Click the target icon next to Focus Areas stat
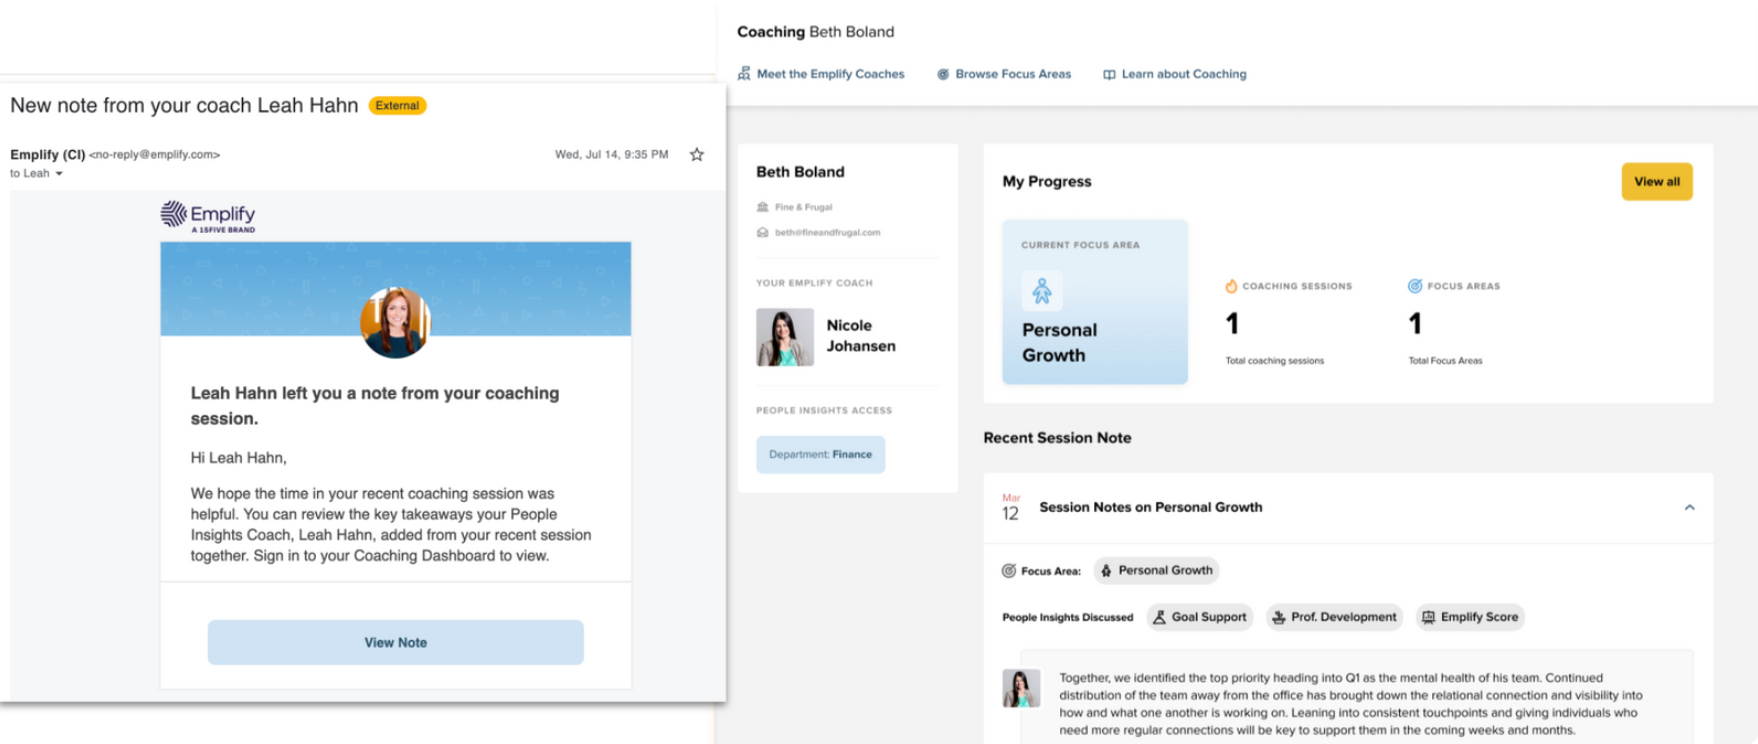This screenshot has width=1758, height=744. tap(1415, 286)
